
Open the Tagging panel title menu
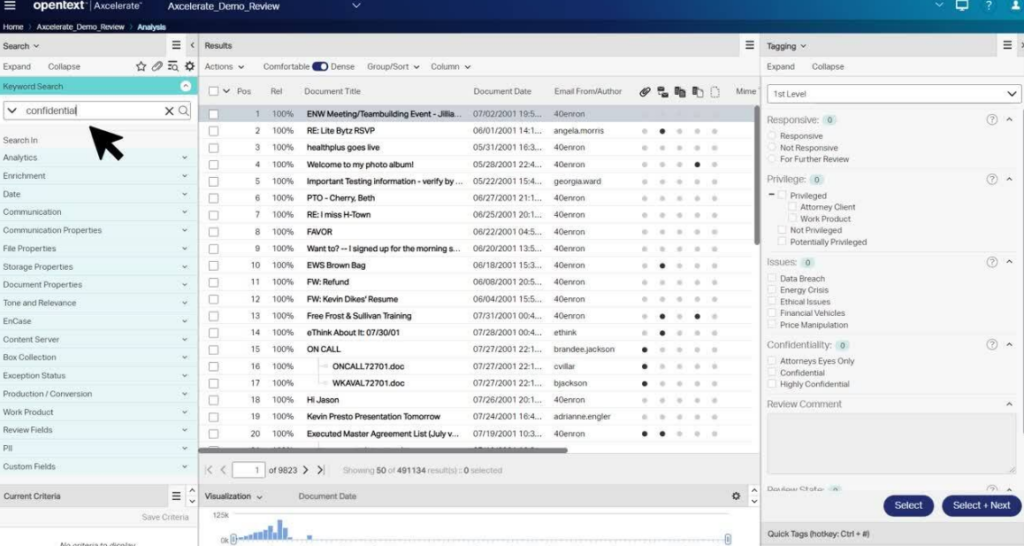coord(786,46)
